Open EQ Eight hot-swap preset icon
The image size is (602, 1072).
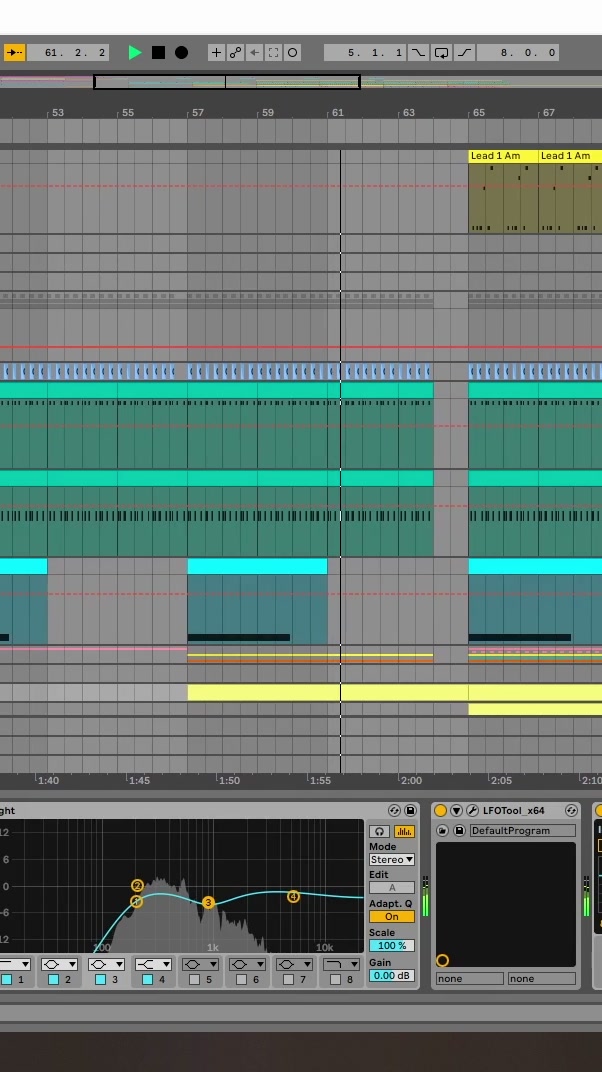click(394, 810)
